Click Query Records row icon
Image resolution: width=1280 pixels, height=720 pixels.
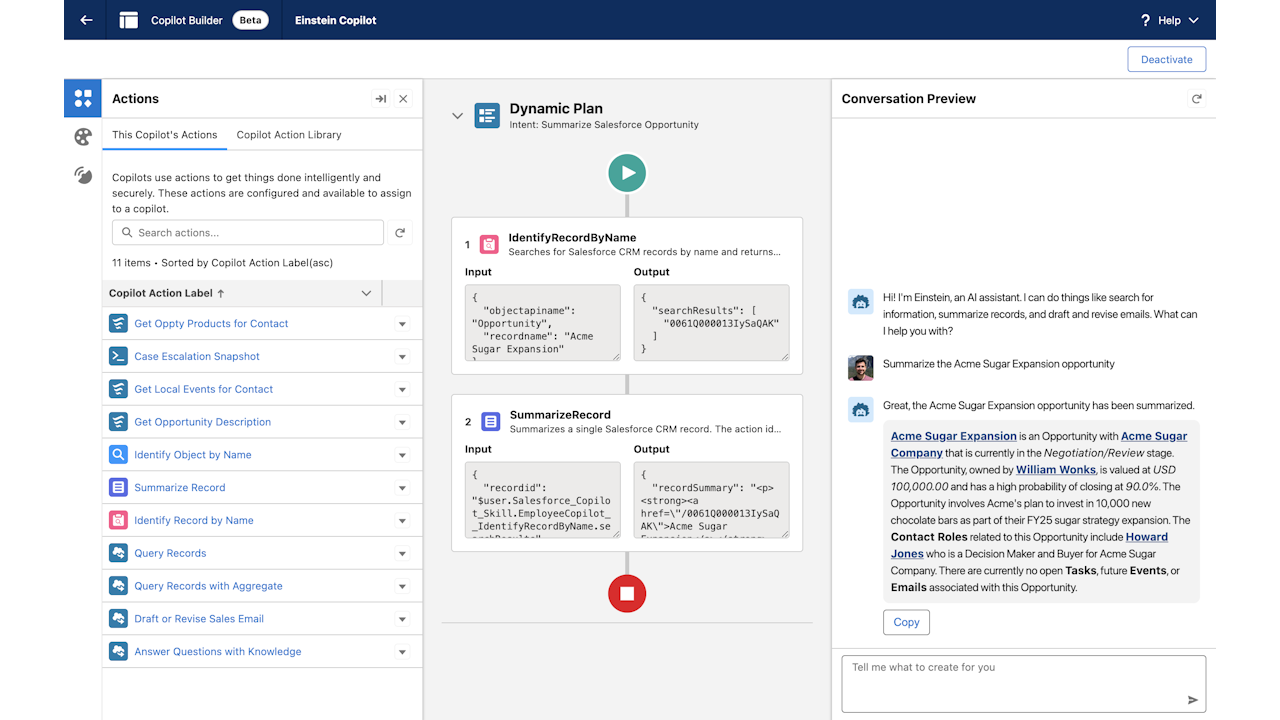coord(118,553)
